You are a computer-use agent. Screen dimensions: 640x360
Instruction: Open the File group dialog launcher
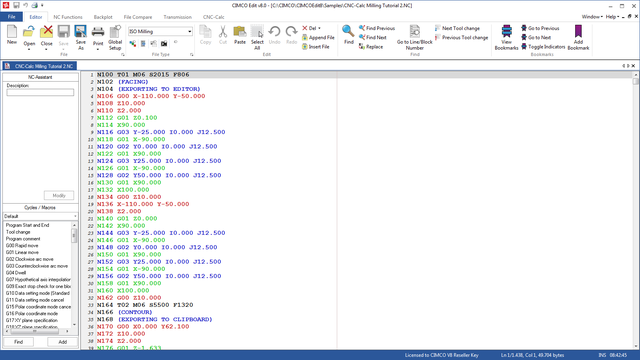122,54
